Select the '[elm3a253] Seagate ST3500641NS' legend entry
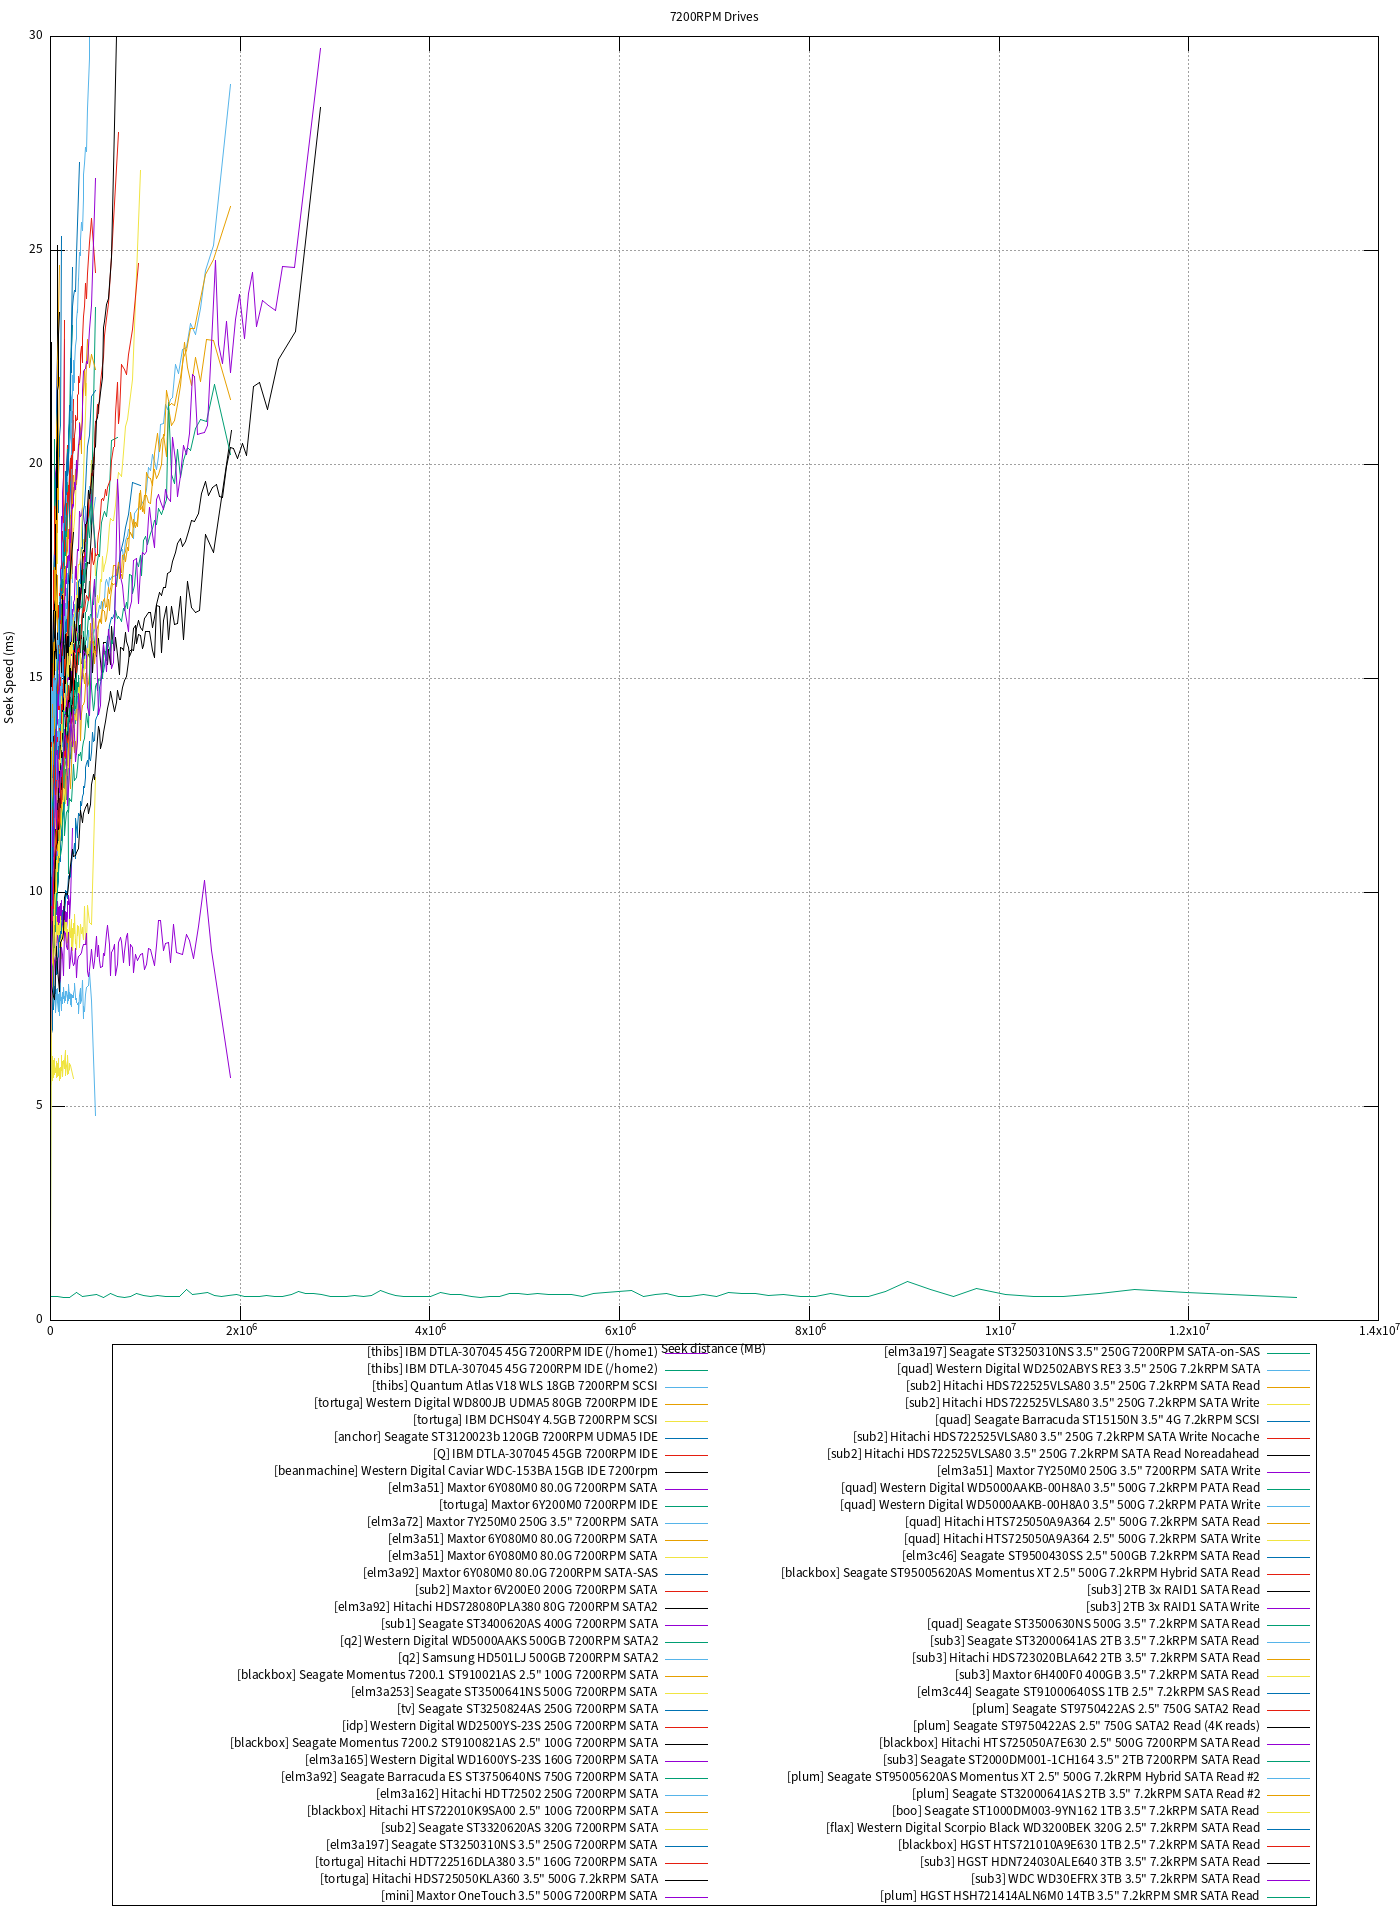 pos(504,1692)
